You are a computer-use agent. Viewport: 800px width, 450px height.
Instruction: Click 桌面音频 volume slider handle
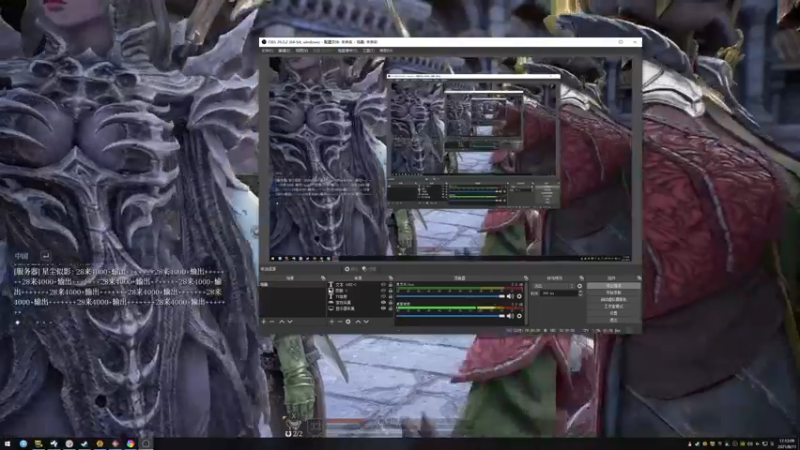502,316
